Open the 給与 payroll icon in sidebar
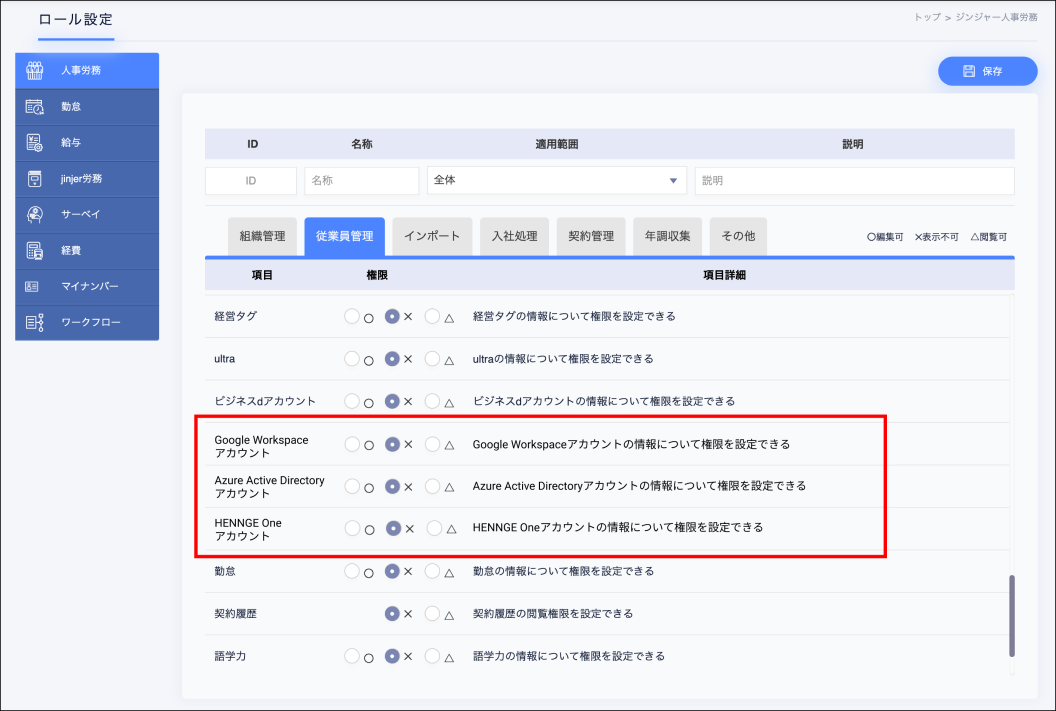The image size is (1056, 711). tap(34, 142)
